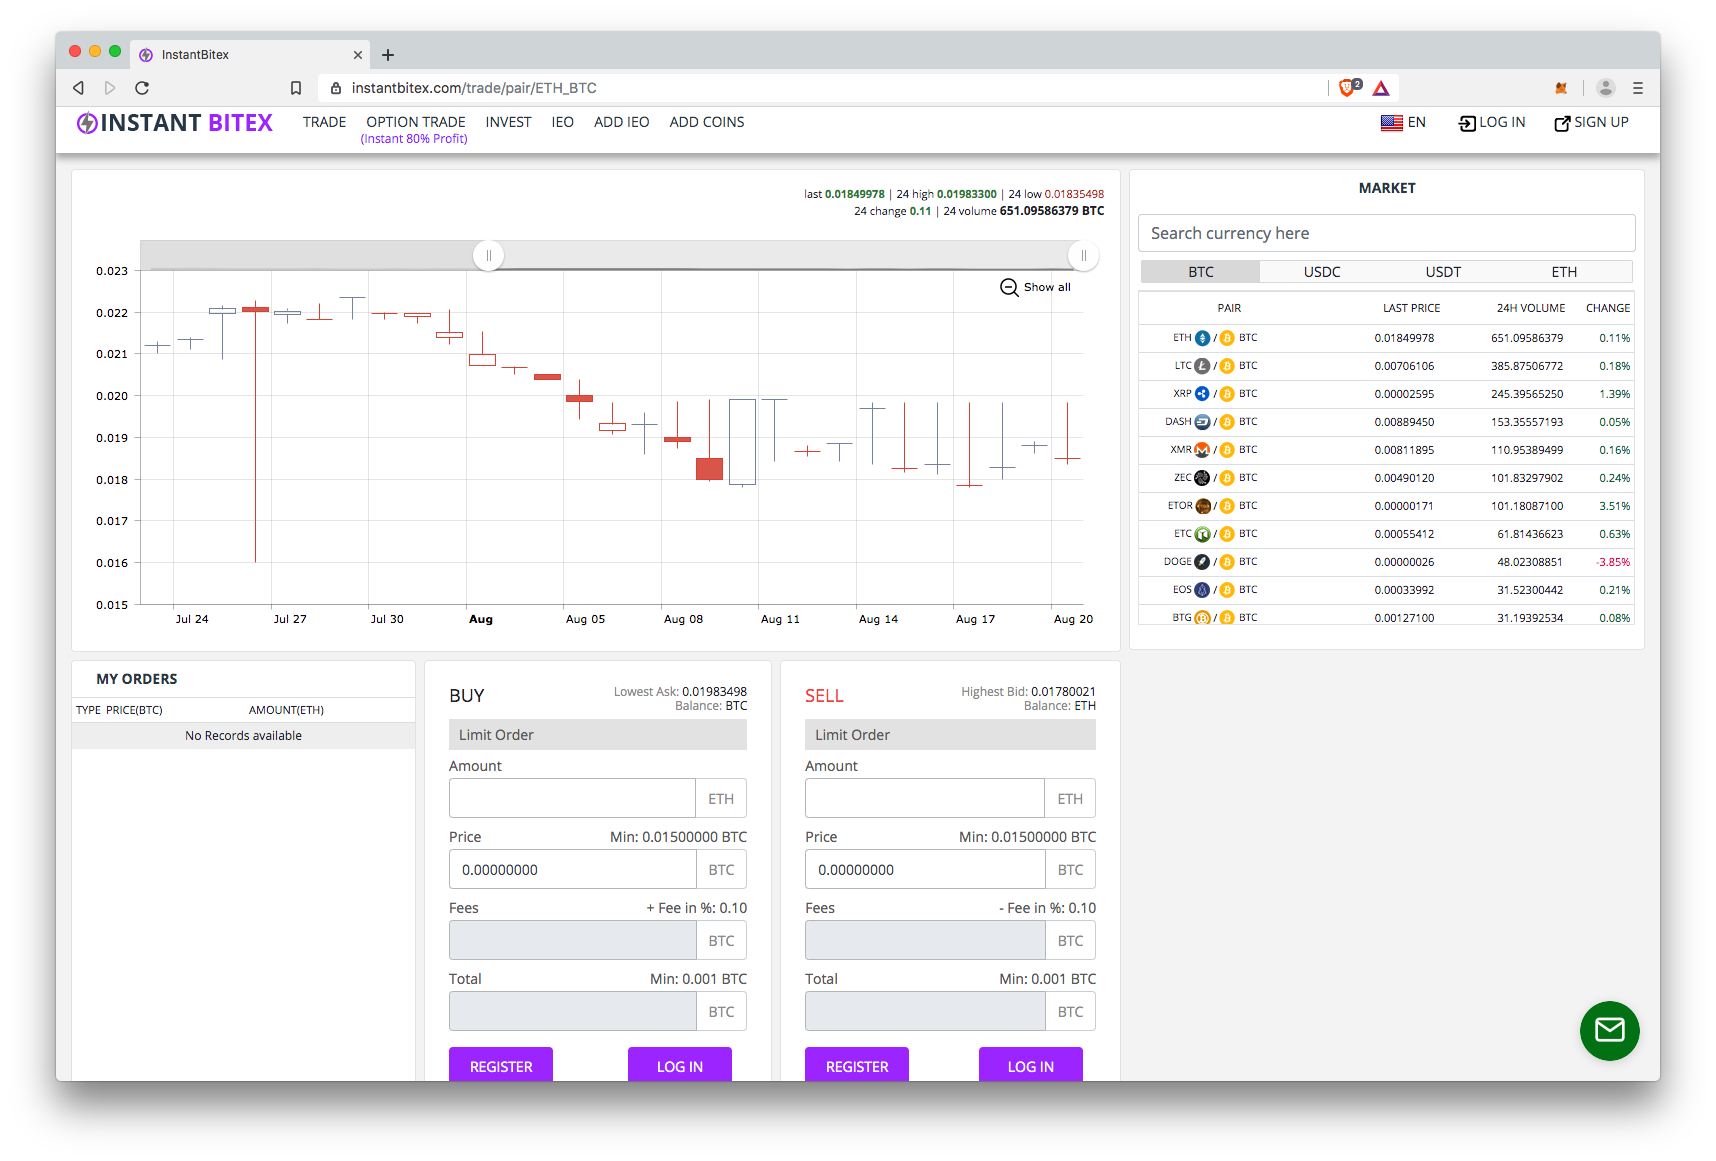Click the browser back arrow
This screenshot has width=1716, height=1161.
78,88
